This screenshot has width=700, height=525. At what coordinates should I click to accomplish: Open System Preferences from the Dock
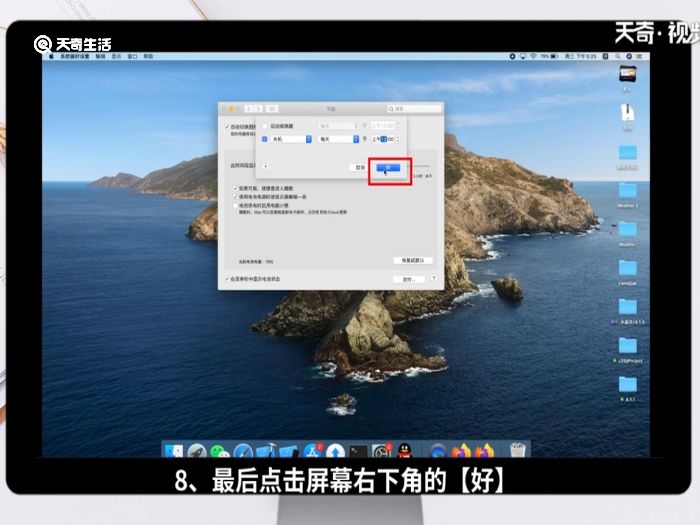(382, 451)
